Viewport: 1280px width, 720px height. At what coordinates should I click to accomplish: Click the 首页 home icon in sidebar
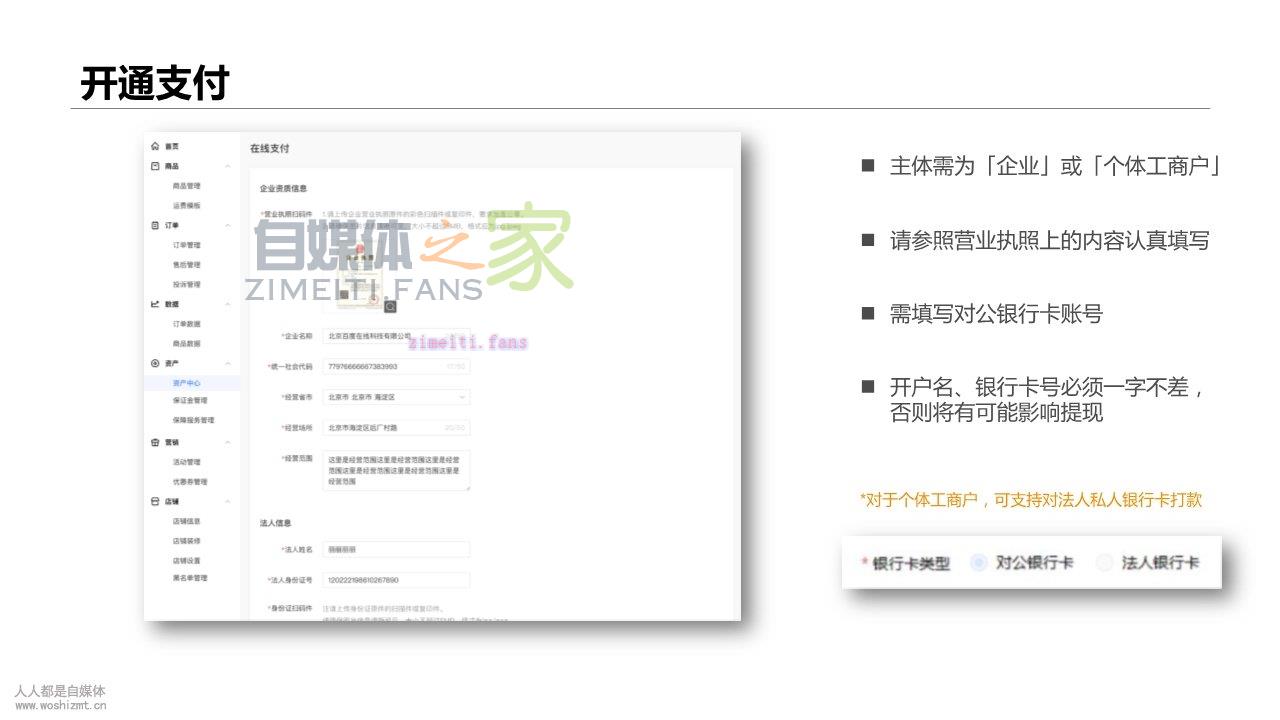point(155,146)
